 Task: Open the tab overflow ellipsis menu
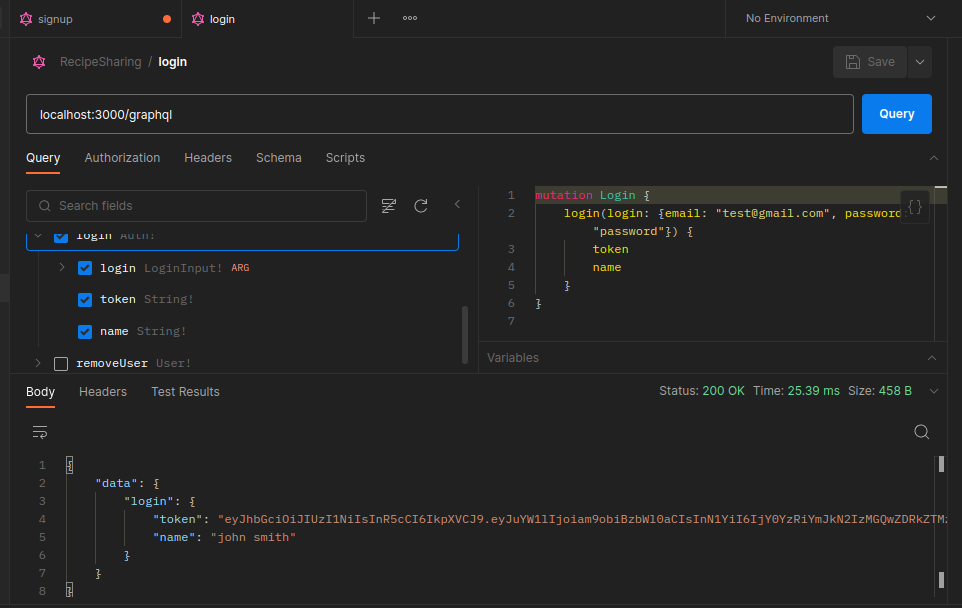410,18
